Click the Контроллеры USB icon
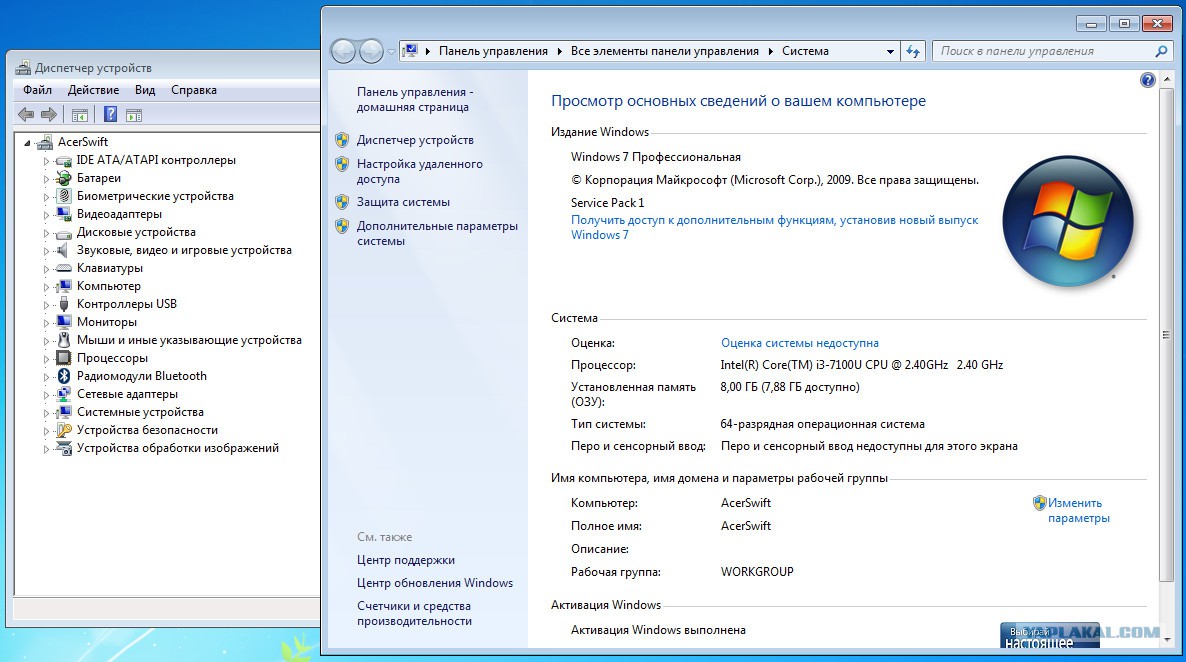The width and height of the screenshot is (1186, 662). 64,304
